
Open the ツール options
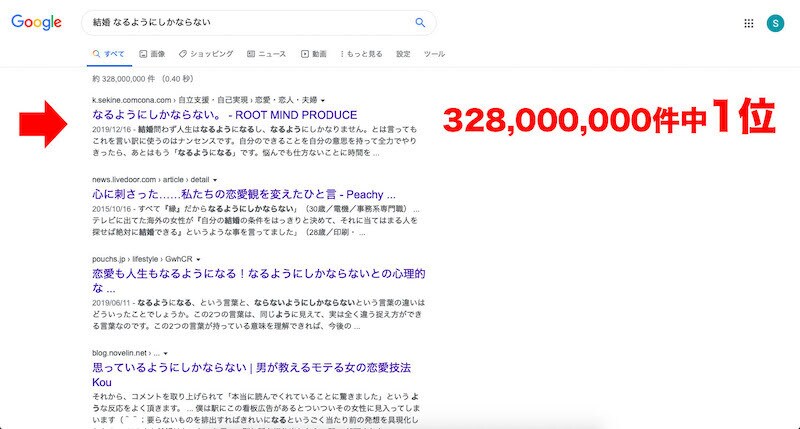(x=434, y=54)
